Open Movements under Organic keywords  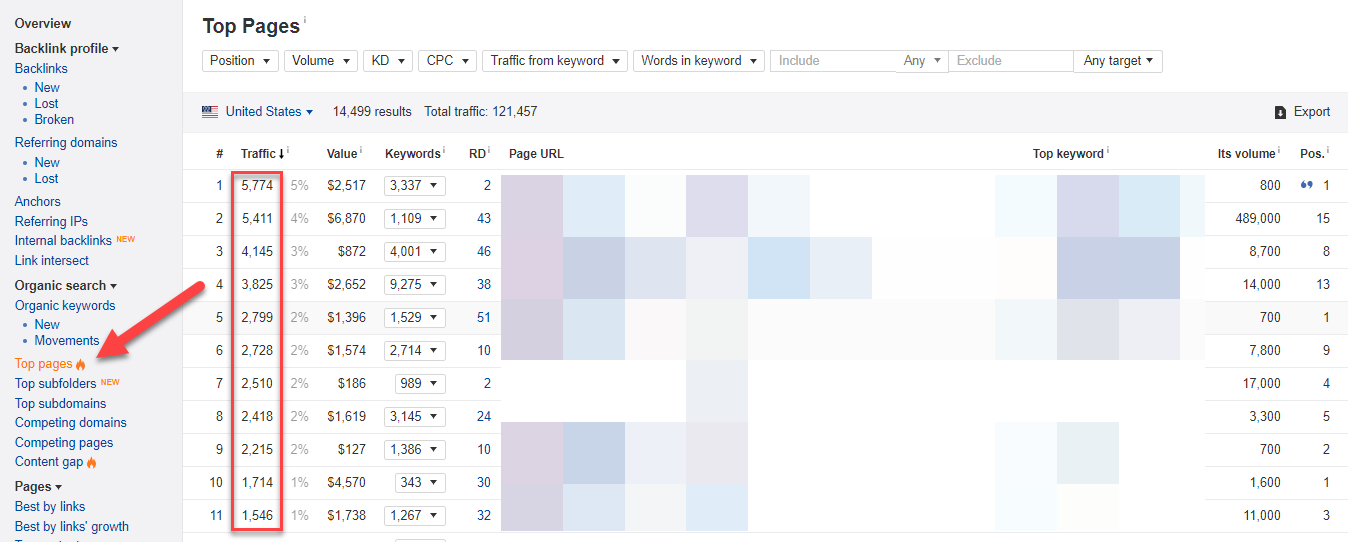point(67,341)
